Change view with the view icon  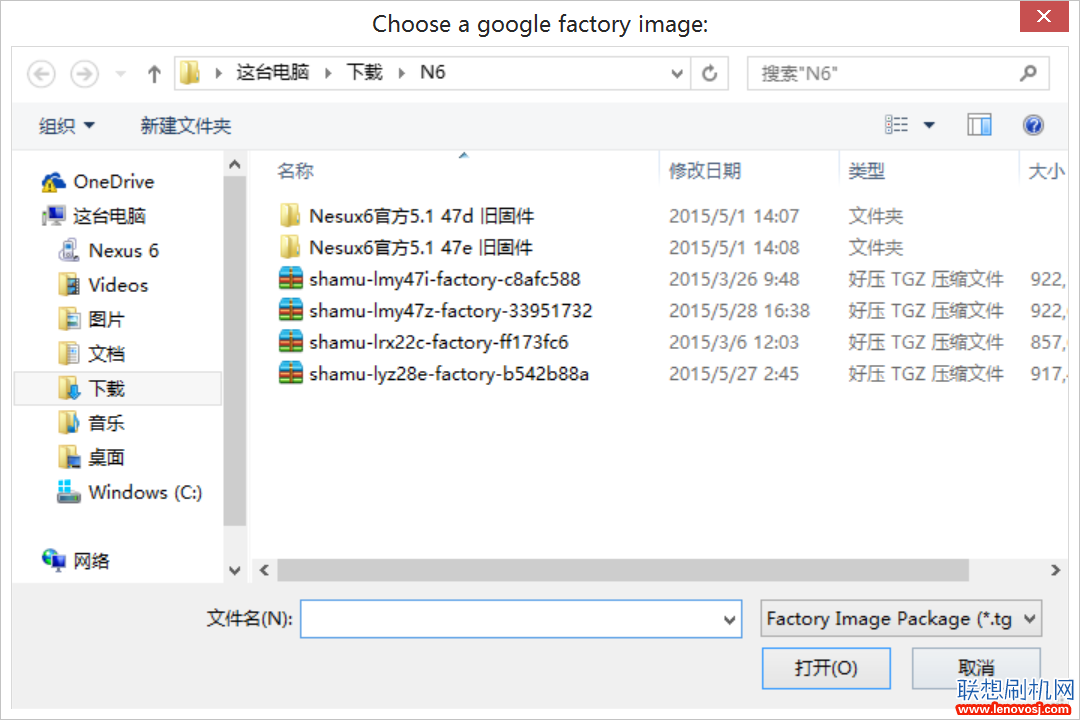[896, 125]
